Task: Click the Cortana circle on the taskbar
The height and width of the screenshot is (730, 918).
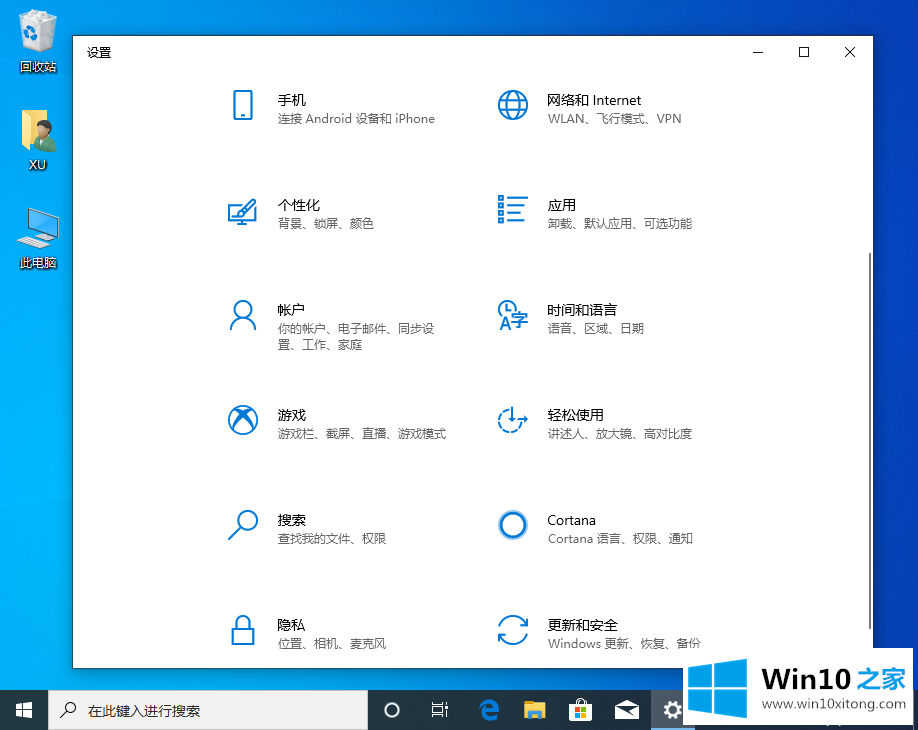Action: [x=392, y=710]
